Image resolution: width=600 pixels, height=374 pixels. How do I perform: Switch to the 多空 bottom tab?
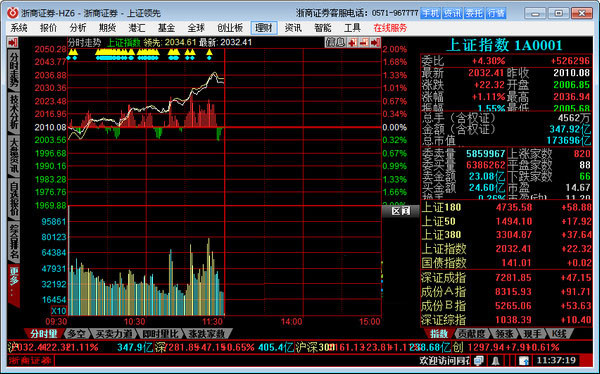[x=77, y=334]
